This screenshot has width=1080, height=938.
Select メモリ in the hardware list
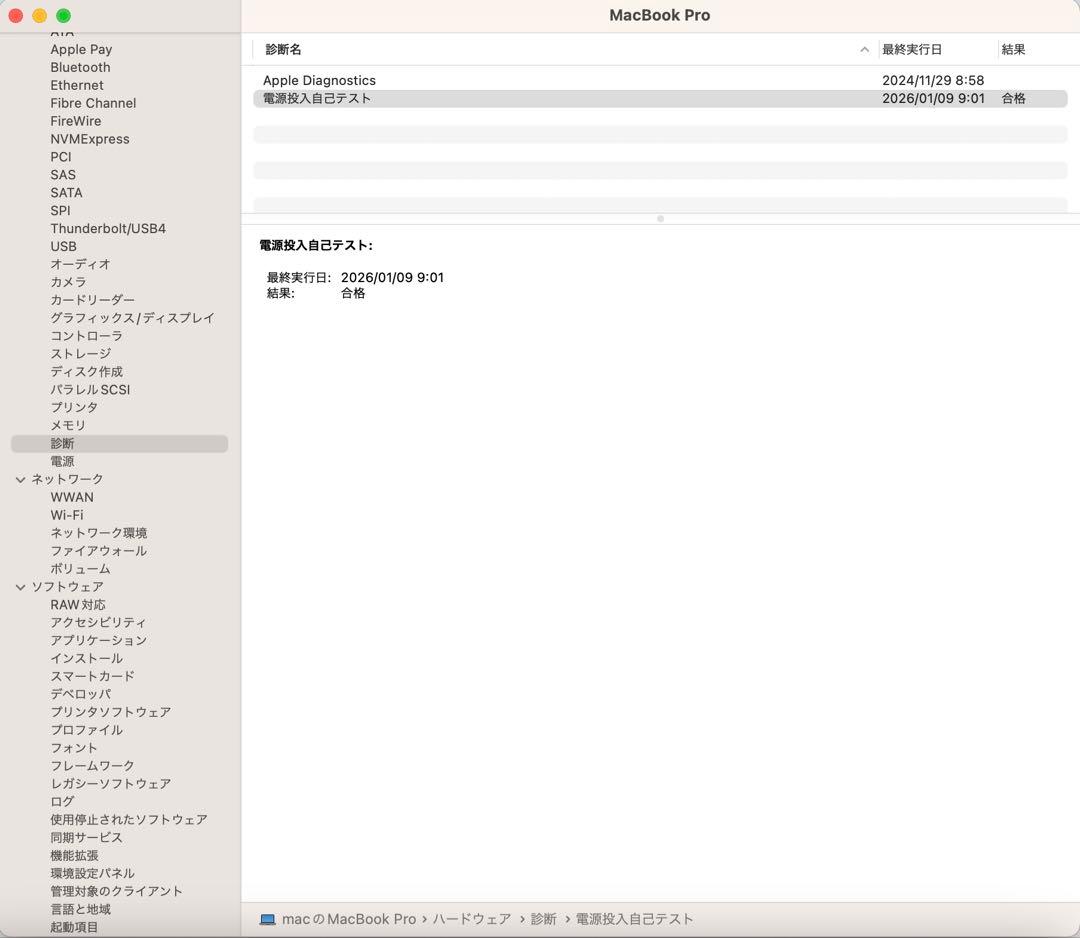click(68, 425)
